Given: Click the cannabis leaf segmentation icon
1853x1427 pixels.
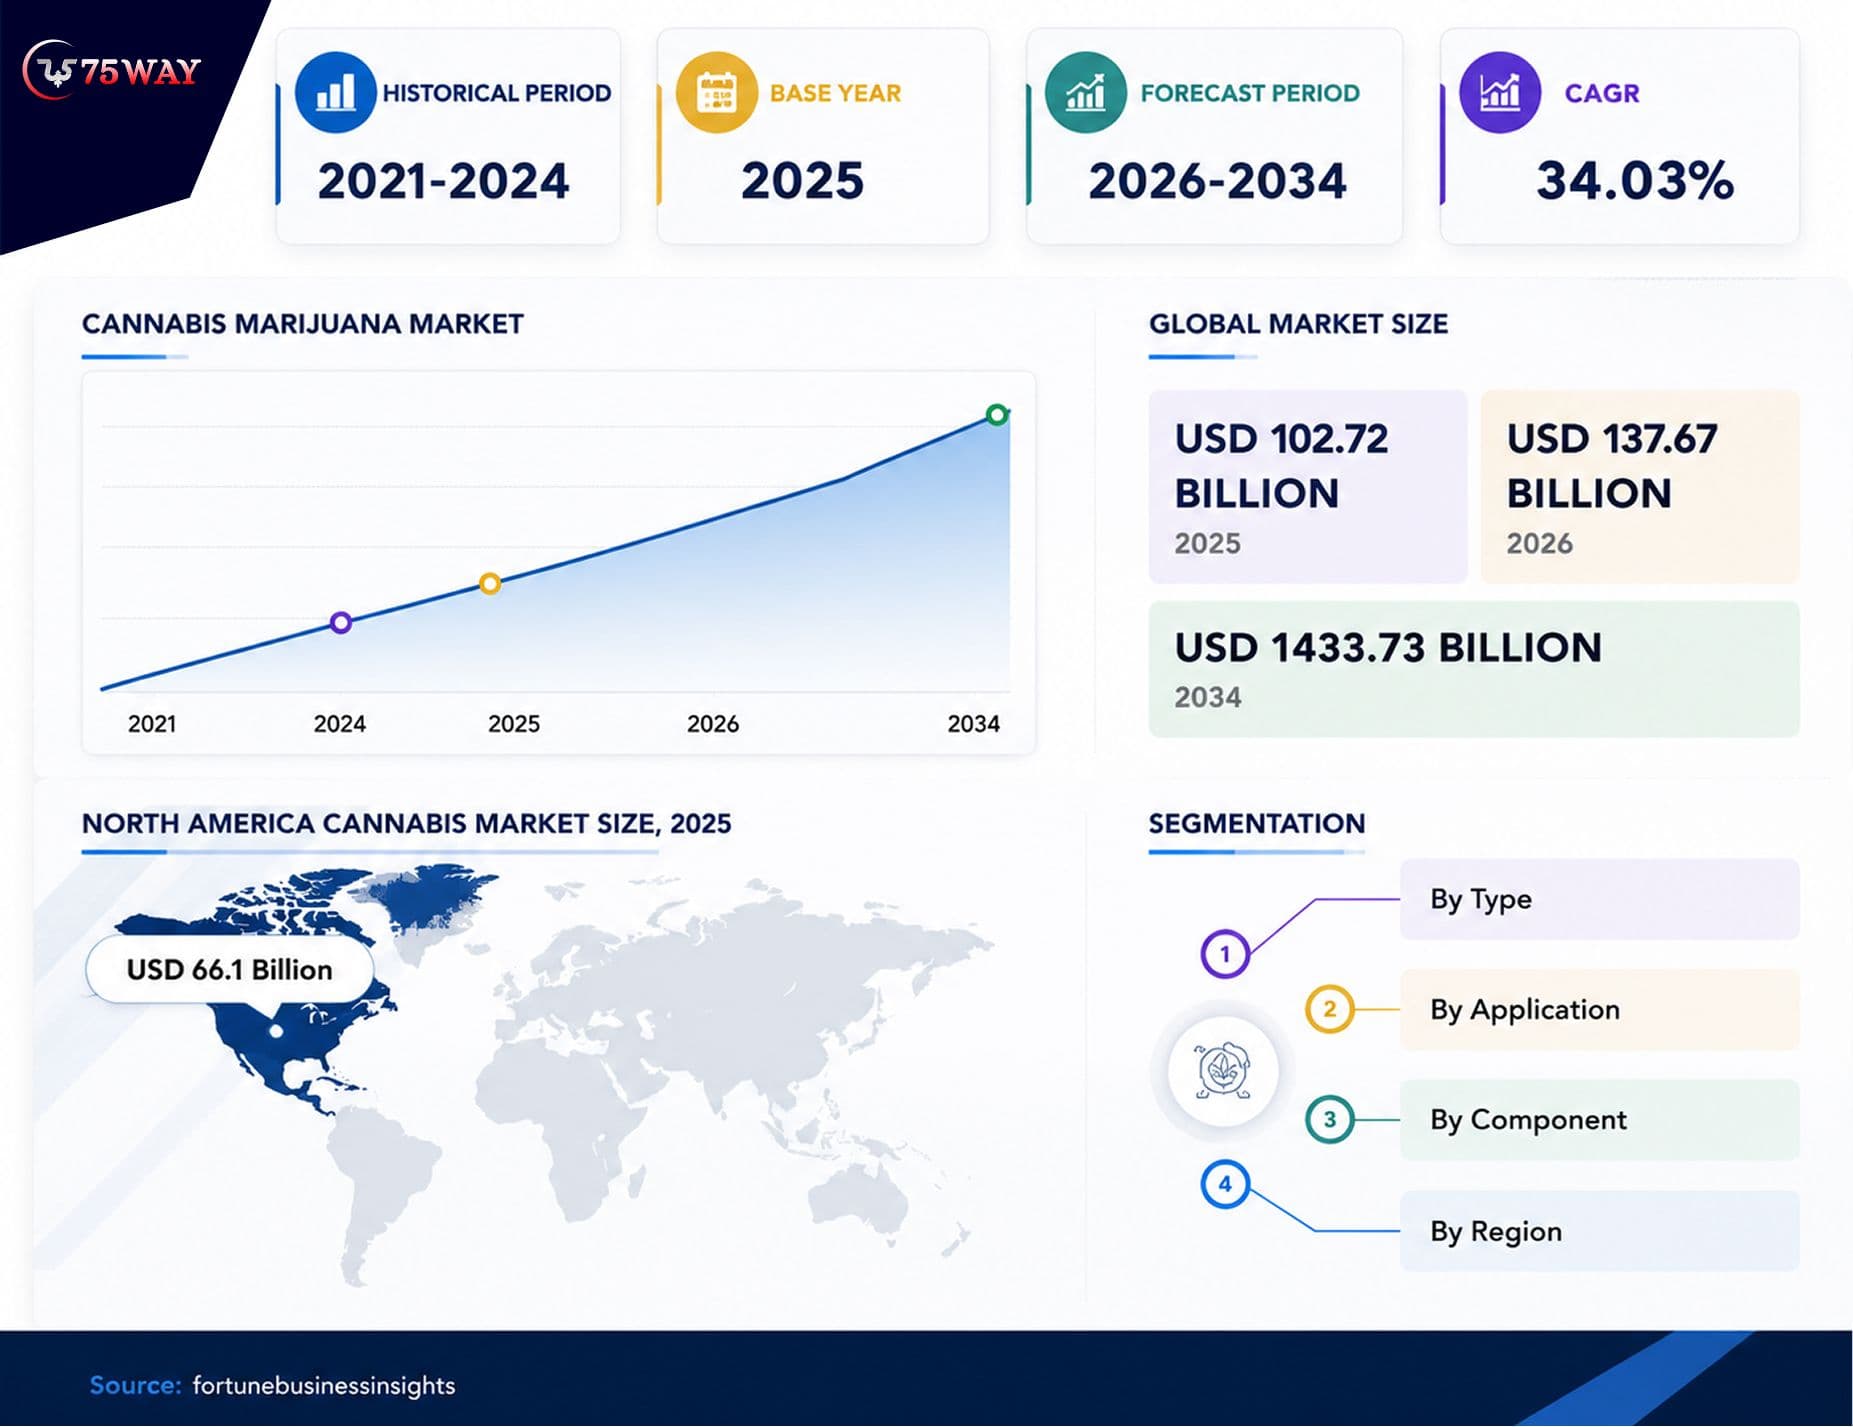Looking at the screenshot, I should coord(1223,1071).
